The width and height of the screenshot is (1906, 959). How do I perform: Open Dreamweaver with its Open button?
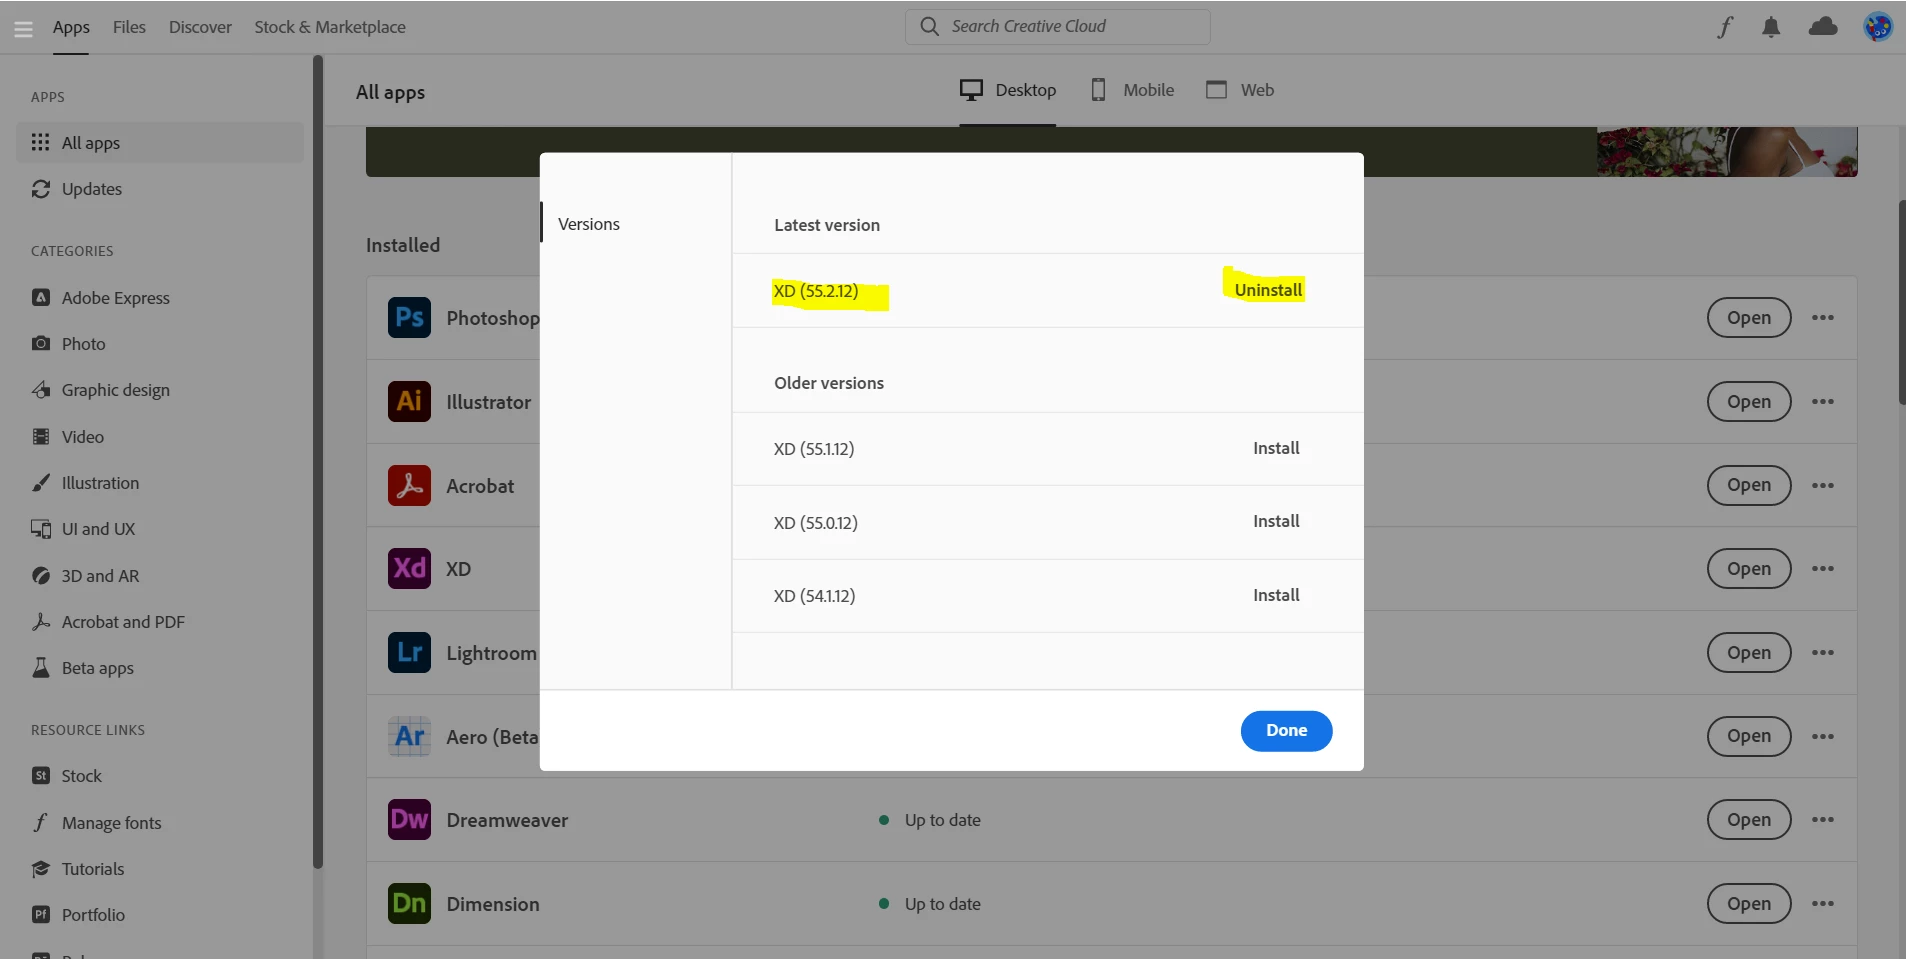point(1748,820)
